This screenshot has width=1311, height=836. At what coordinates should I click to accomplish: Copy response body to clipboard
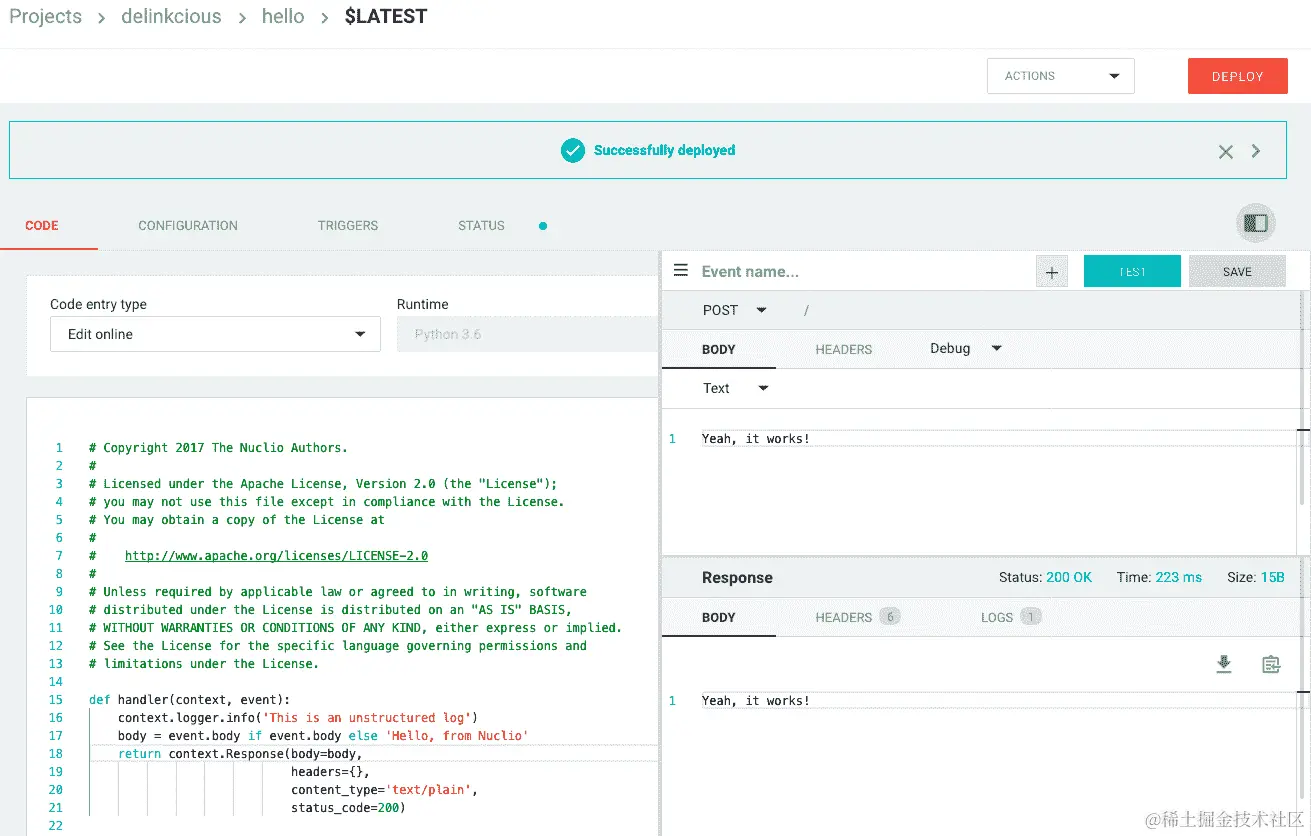1271,664
